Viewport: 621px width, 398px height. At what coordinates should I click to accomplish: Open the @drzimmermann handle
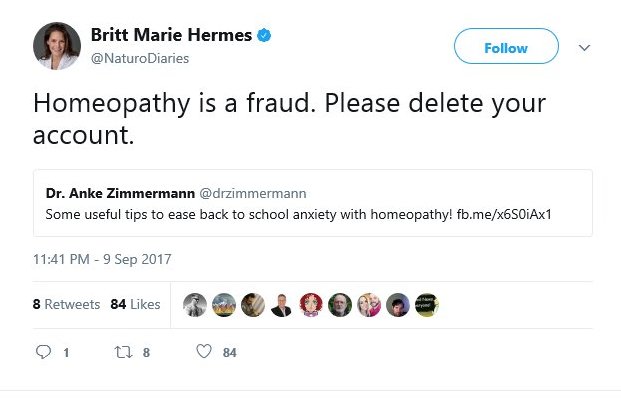(x=253, y=193)
